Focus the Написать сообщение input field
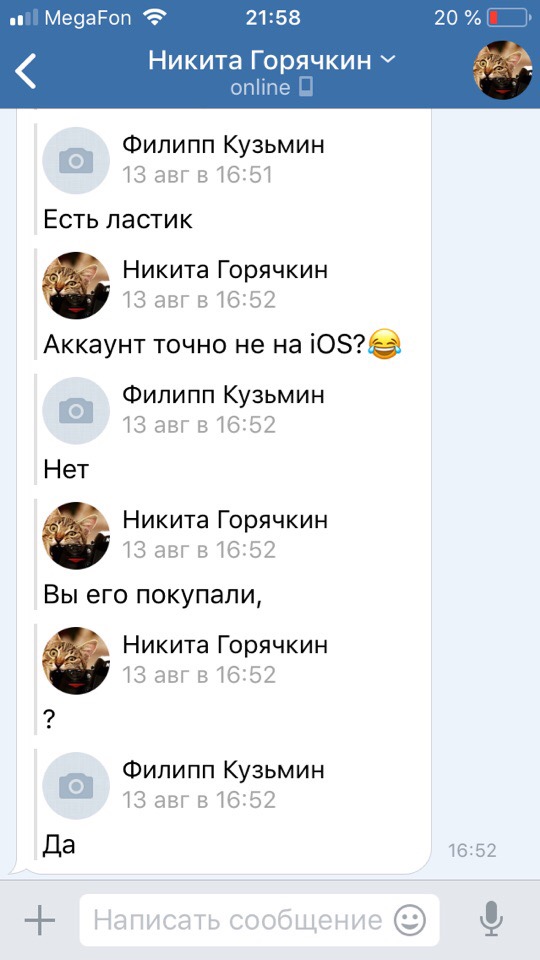This screenshot has width=540, height=960. tap(259, 920)
